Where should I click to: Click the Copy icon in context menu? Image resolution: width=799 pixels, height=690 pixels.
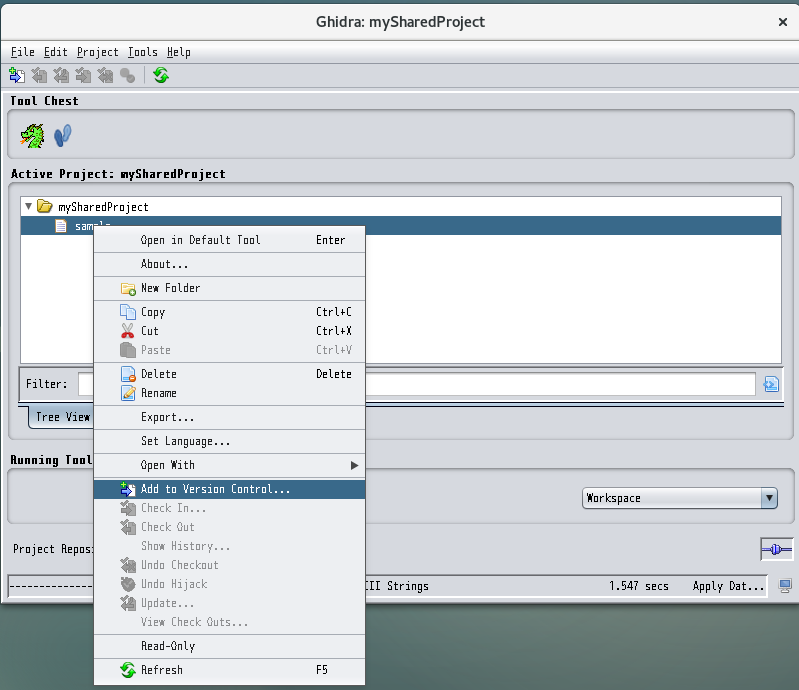(x=128, y=312)
